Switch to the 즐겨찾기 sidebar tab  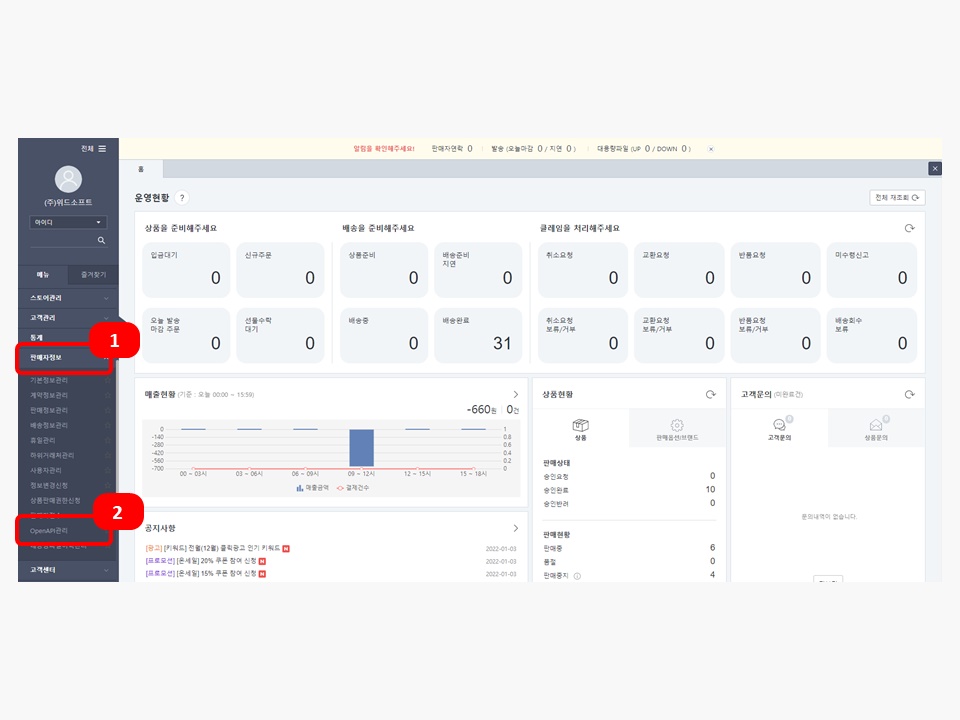pos(92,274)
